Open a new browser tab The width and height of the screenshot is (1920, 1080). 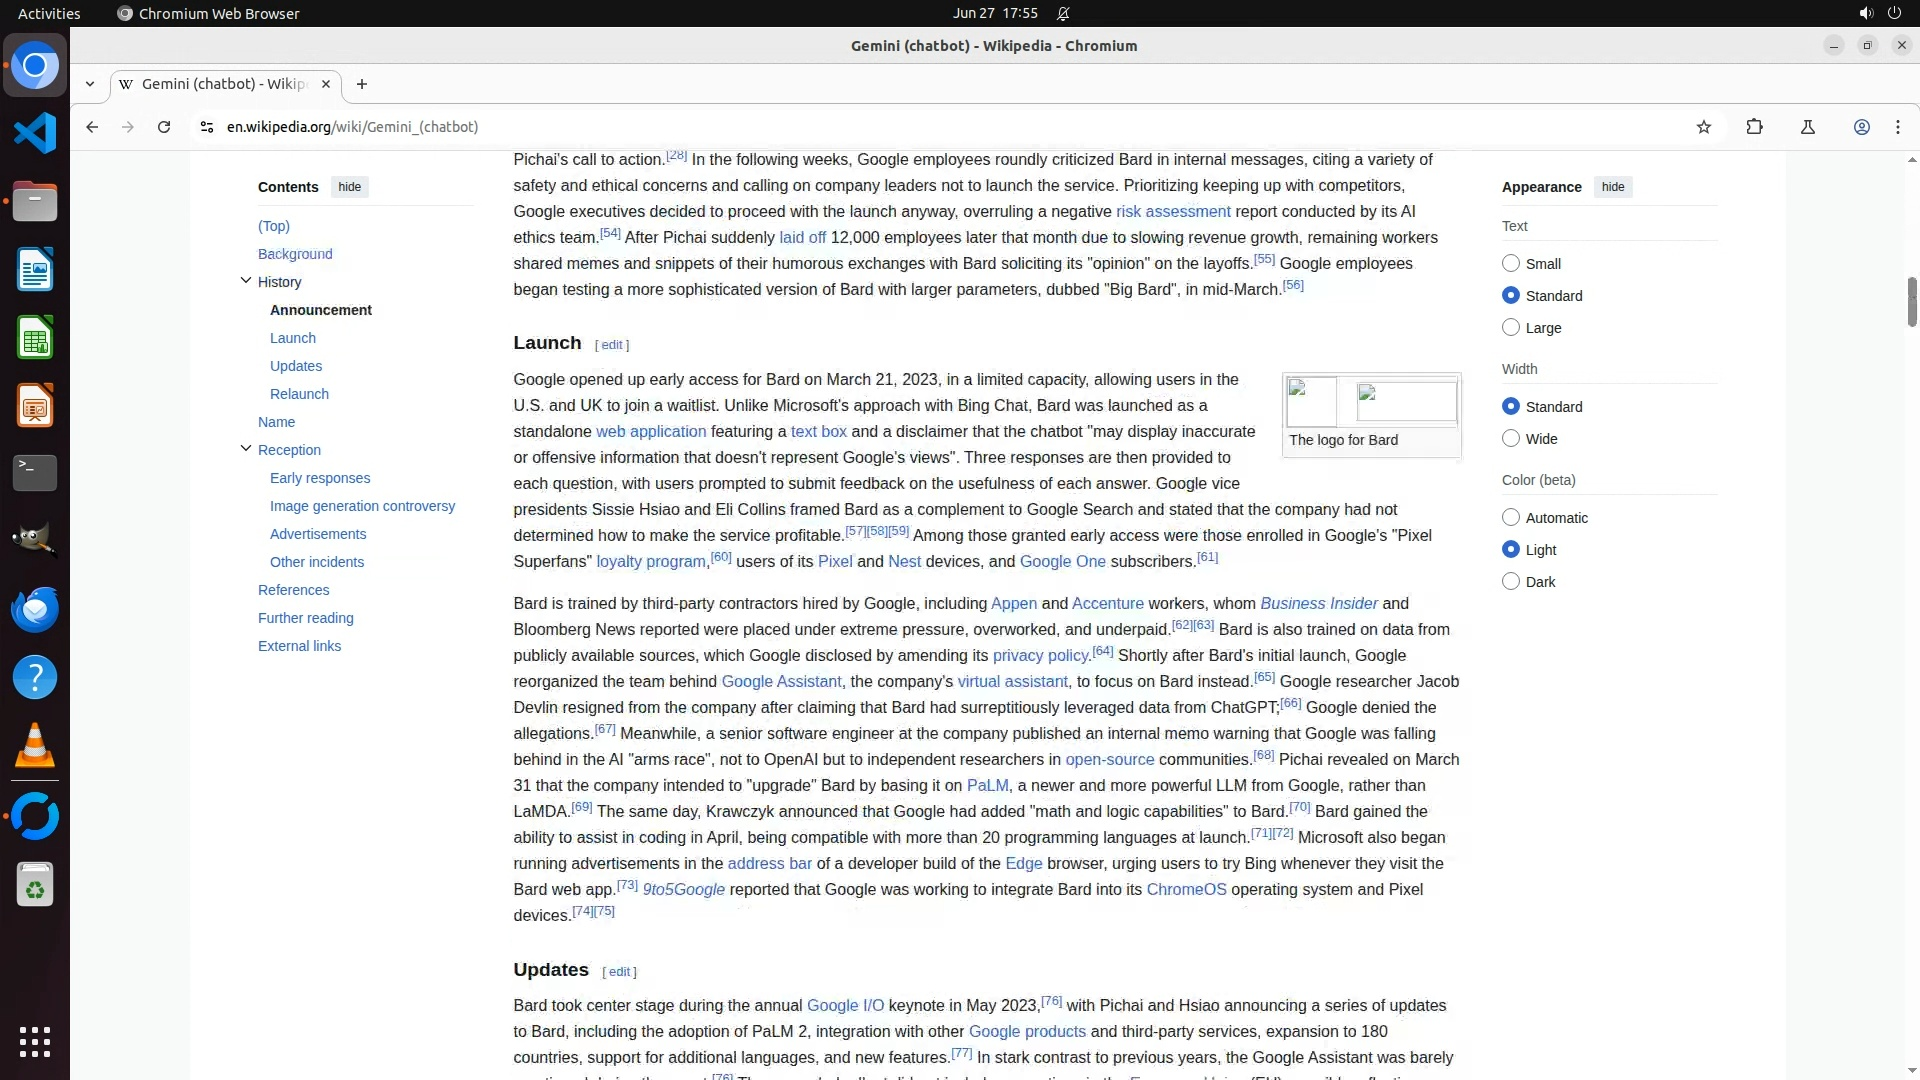362,84
